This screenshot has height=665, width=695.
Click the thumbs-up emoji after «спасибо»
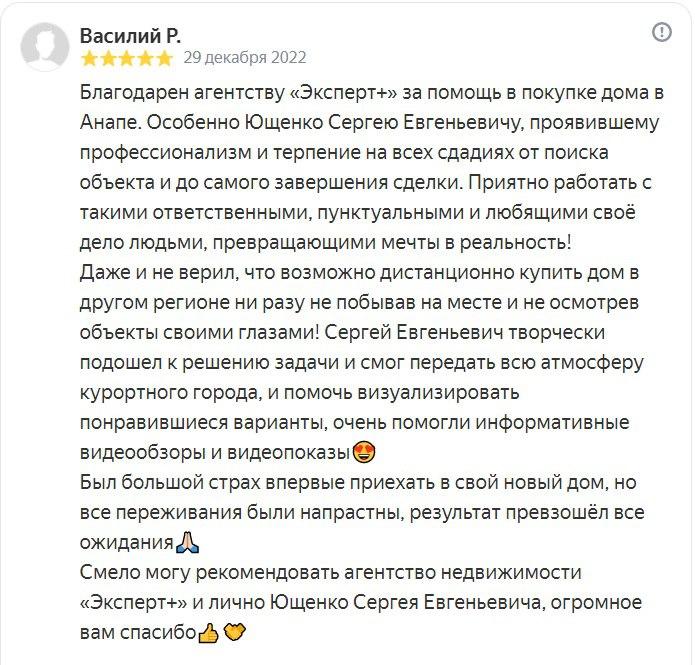208,634
